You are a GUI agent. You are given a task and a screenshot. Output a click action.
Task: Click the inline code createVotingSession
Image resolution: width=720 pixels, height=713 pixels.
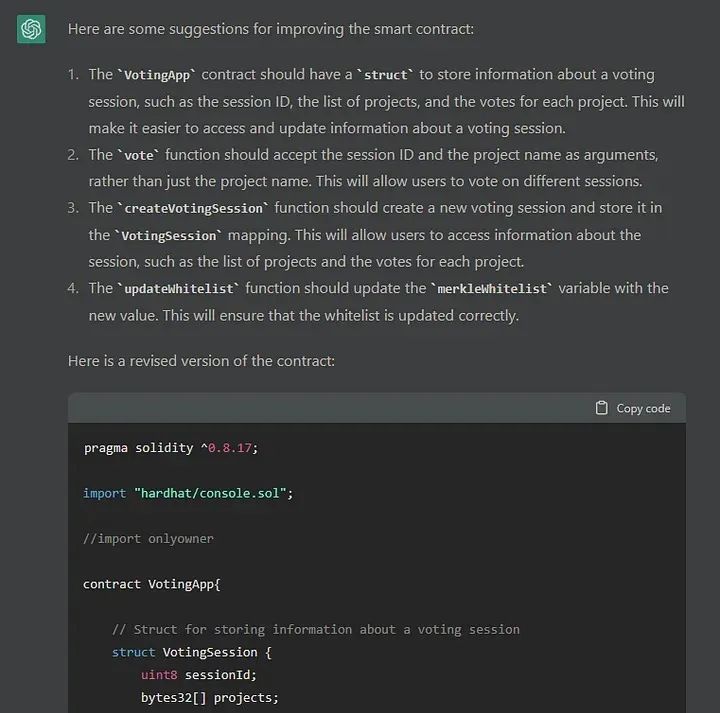pos(193,208)
